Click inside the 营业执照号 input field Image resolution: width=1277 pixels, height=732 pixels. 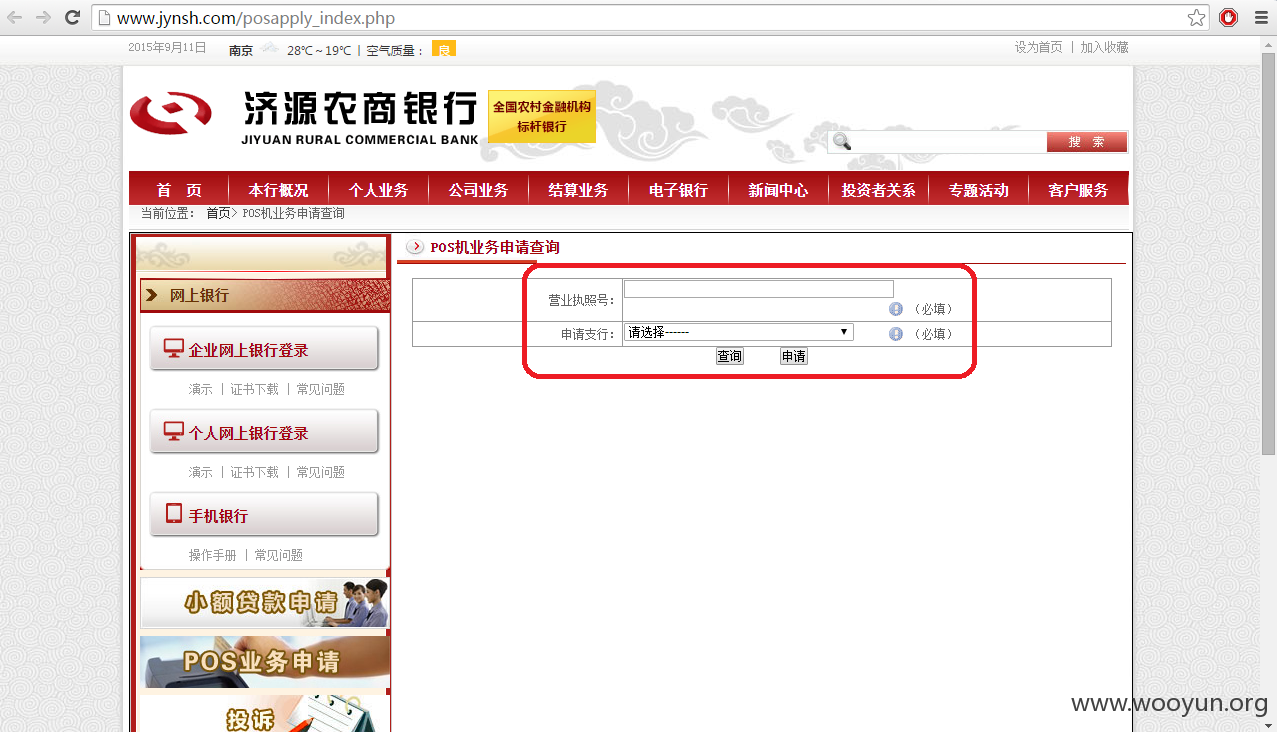point(758,288)
